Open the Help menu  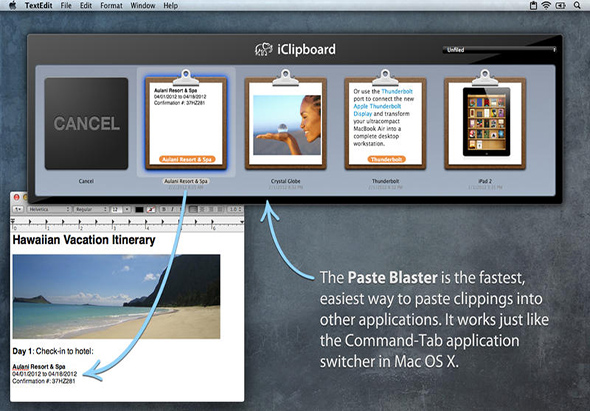170,6
